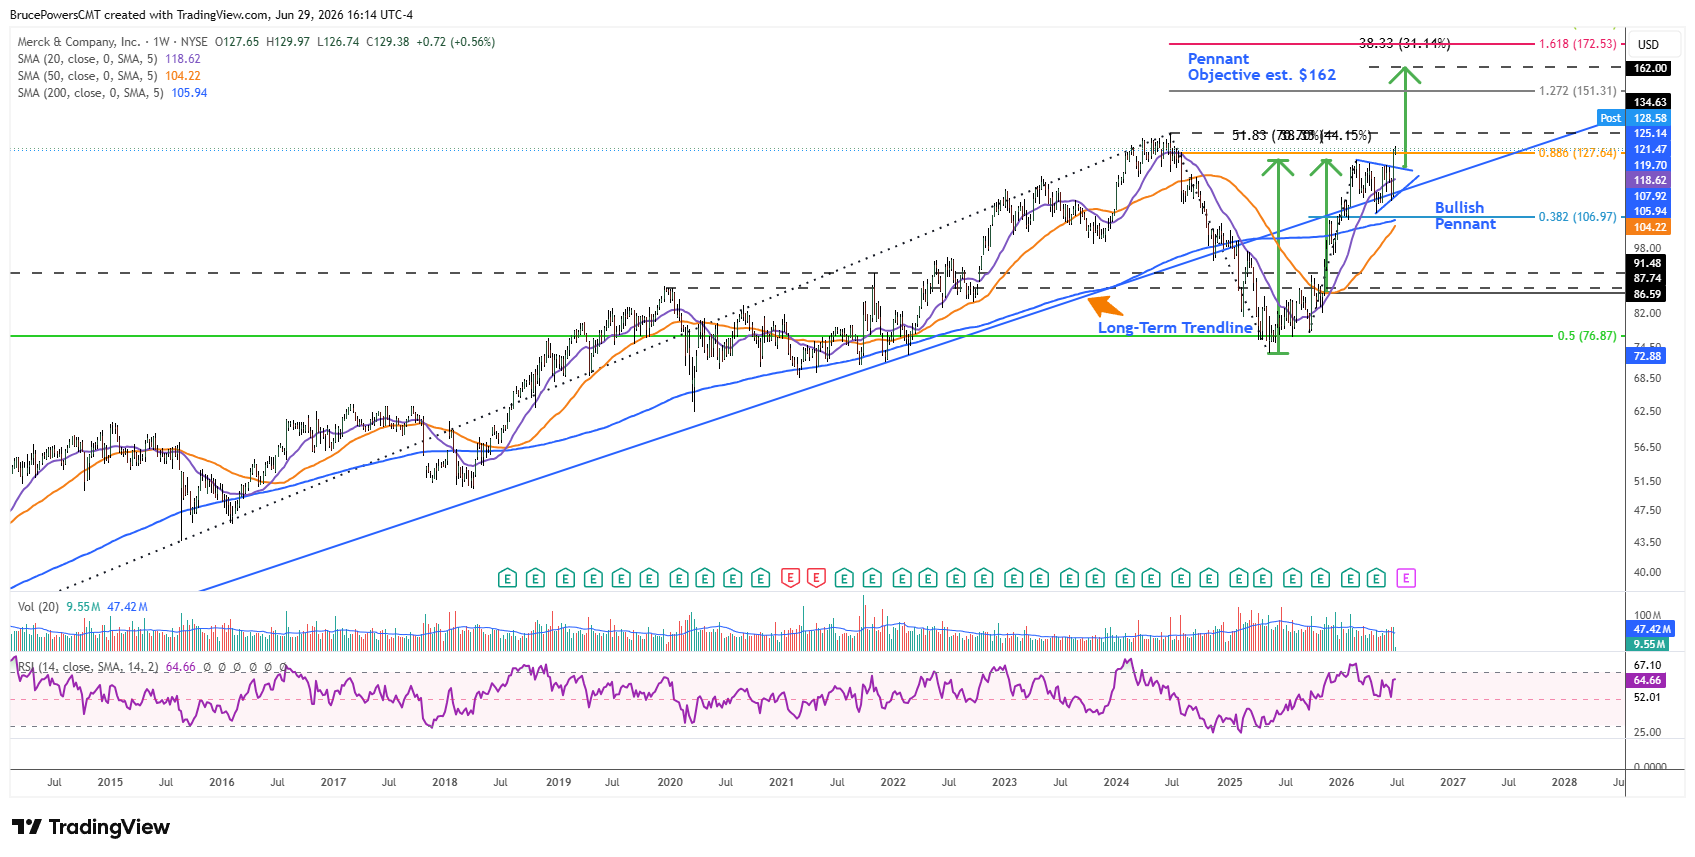Select the Pennant Objective est. $162 annotation
This screenshot has height=857, width=1695.
[1262, 67]
